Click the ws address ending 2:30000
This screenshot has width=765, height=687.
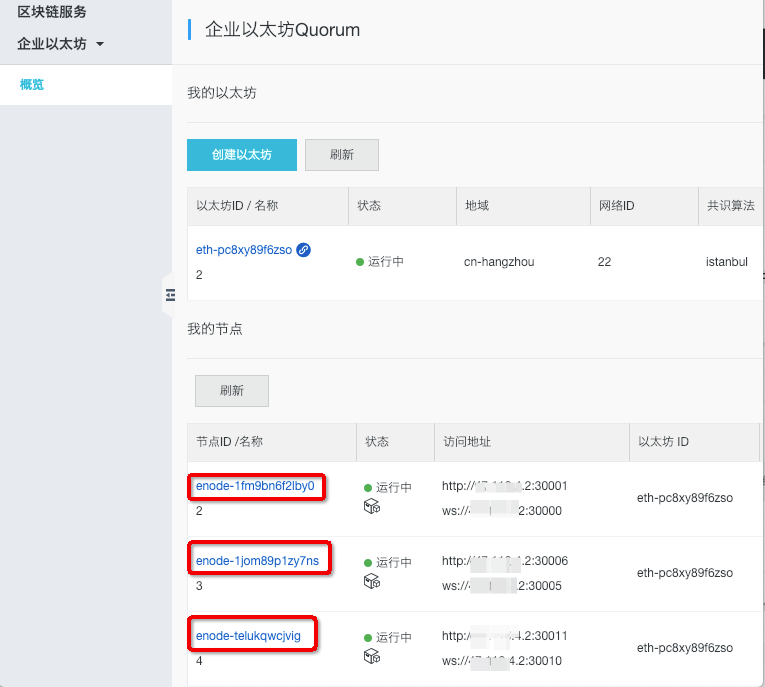point(502,511)
